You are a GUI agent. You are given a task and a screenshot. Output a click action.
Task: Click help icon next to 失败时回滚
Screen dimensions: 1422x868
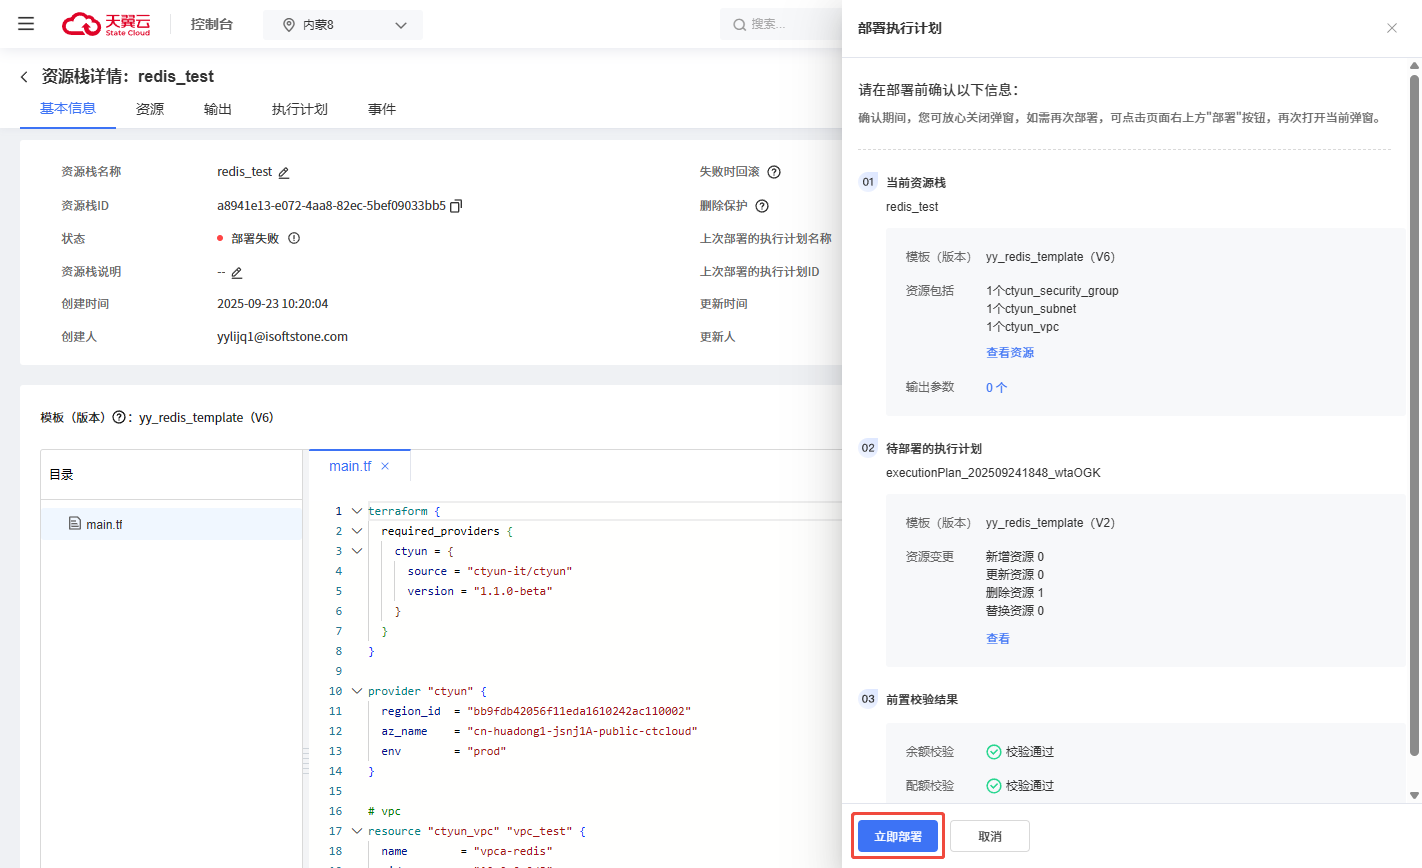click(x=774, y=172)
